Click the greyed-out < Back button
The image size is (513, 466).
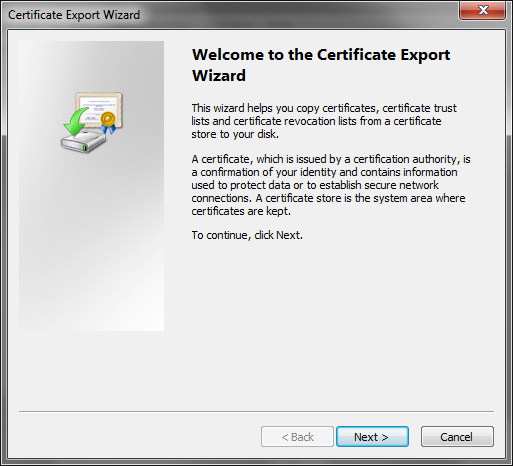coord(297,437)
